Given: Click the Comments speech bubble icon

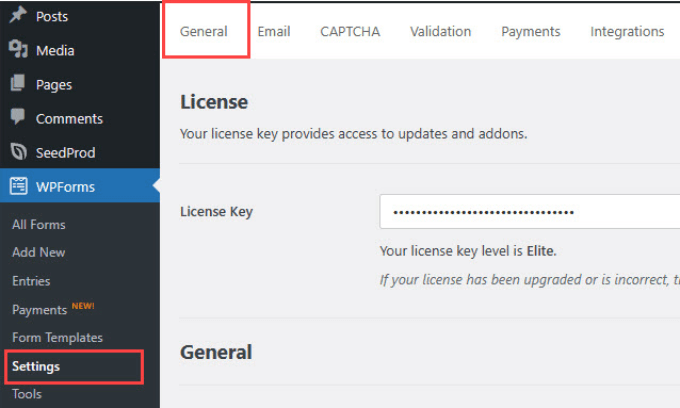Looking at the screenshot, I should point(18,118).
